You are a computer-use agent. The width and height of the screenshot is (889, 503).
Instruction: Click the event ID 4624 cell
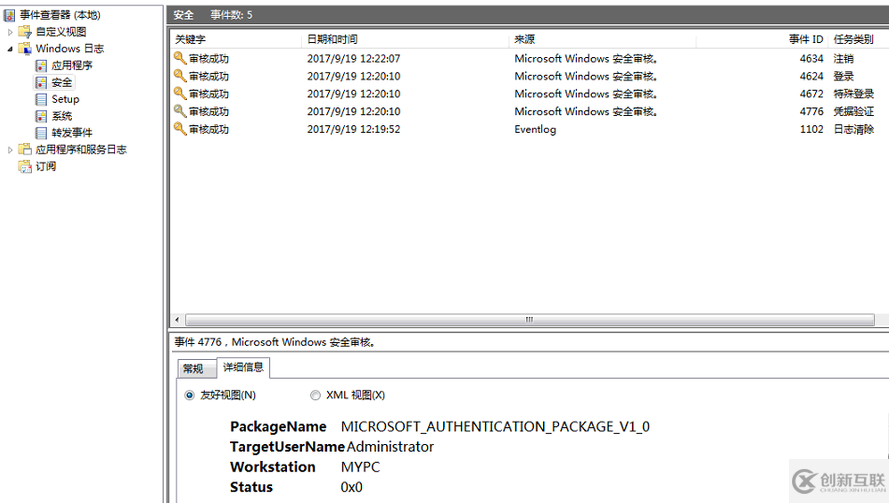[x=811, y=76]
